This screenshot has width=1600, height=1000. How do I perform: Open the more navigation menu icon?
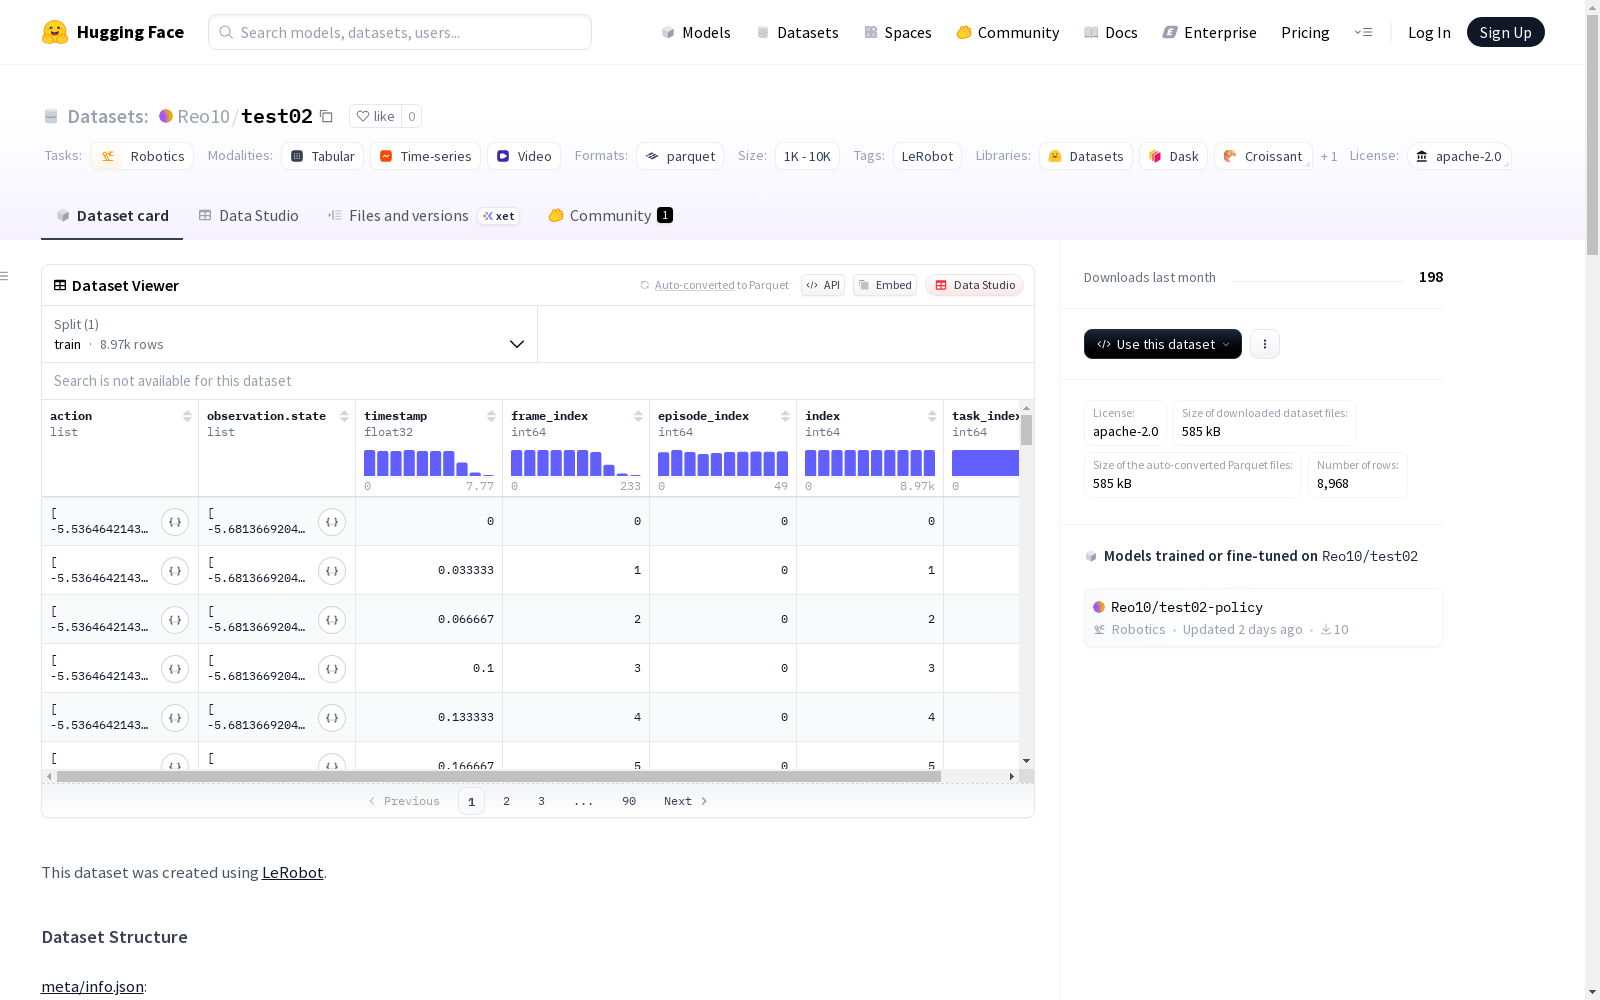click(1363, 32)
